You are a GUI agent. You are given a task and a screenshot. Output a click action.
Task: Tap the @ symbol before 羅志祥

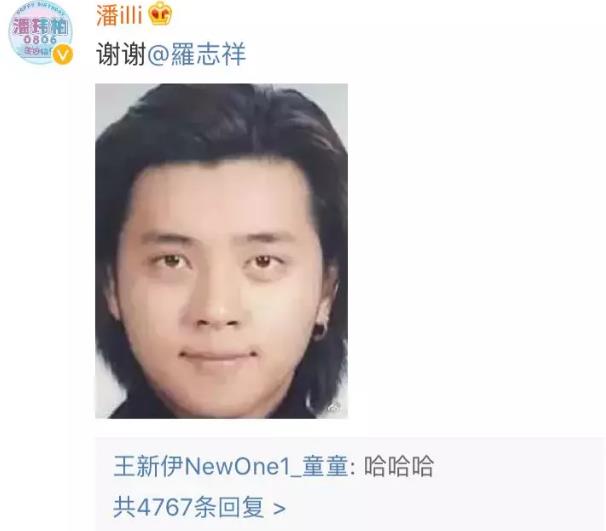click(158, 54)
